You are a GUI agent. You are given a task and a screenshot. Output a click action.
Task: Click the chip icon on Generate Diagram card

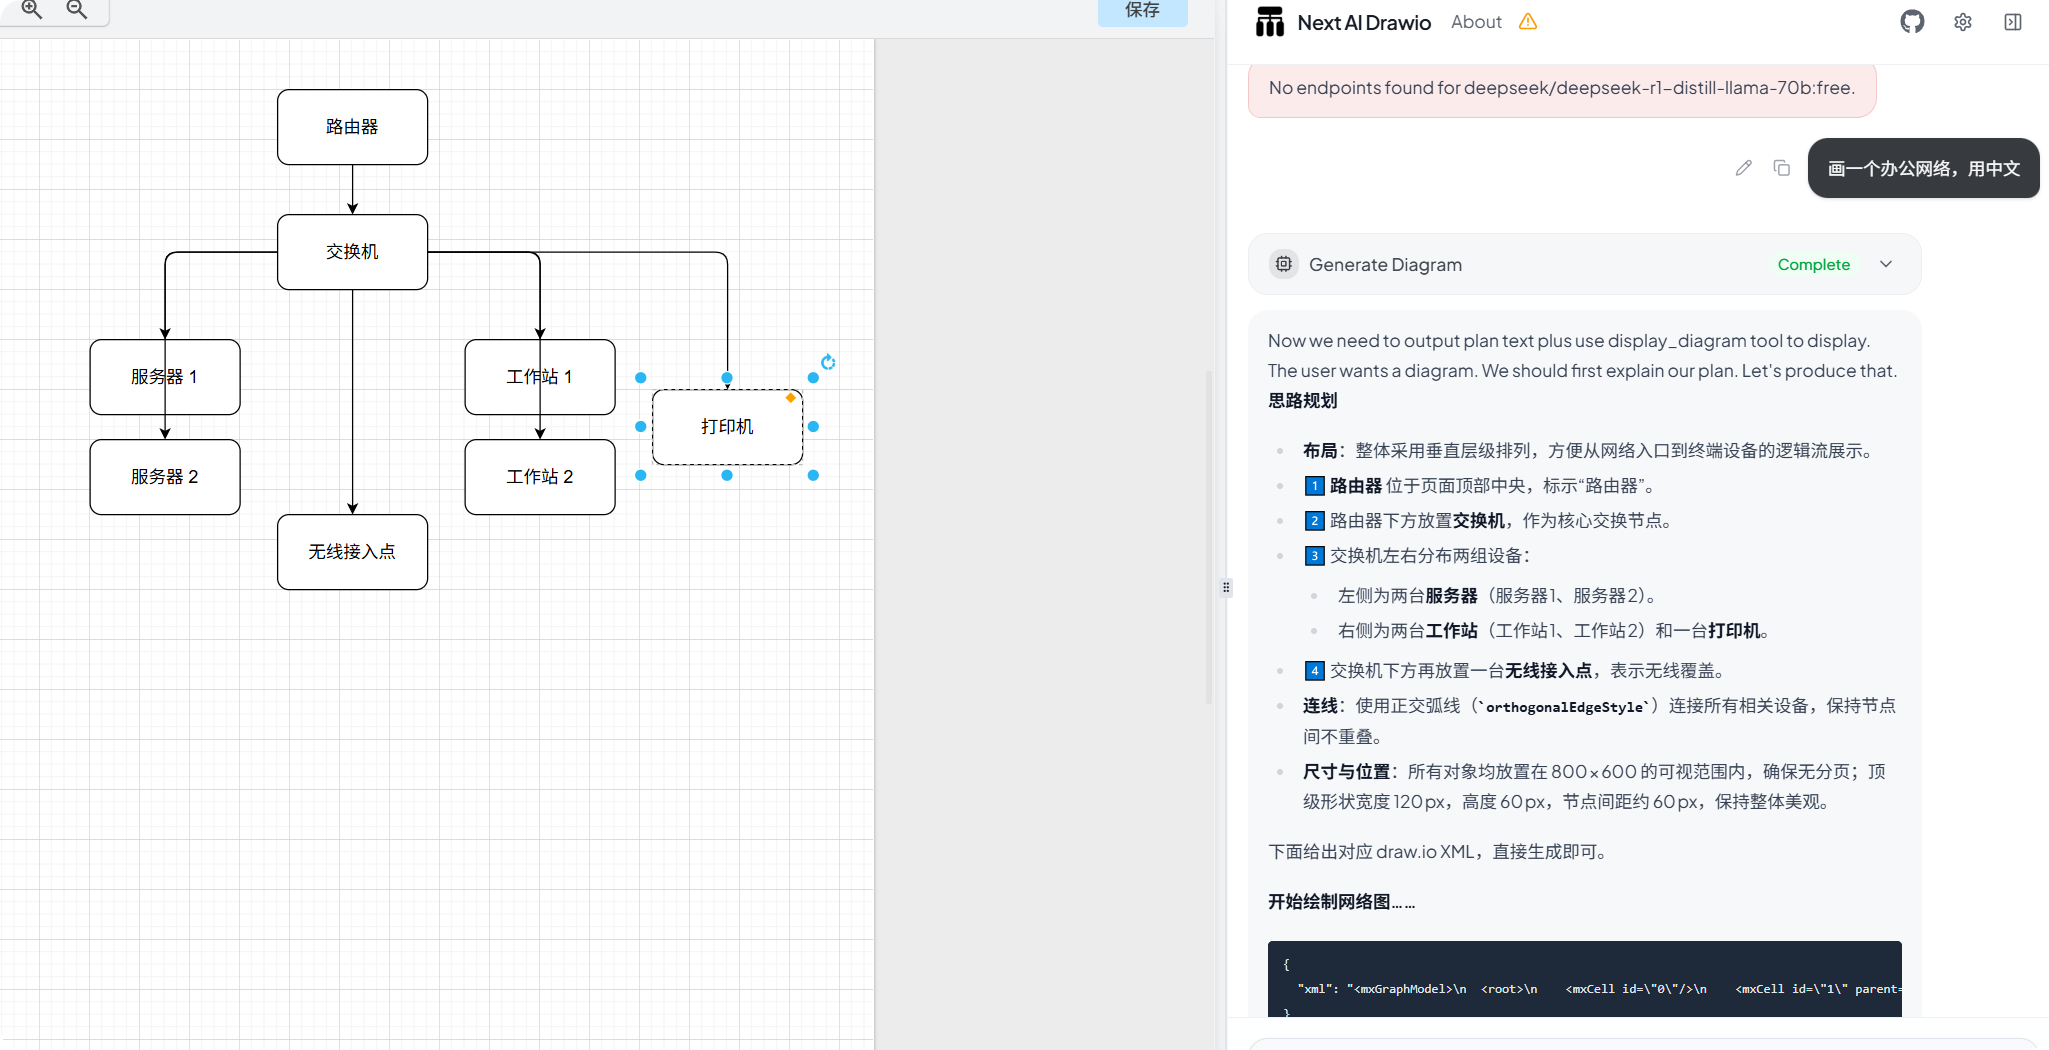pos(1284,264)
